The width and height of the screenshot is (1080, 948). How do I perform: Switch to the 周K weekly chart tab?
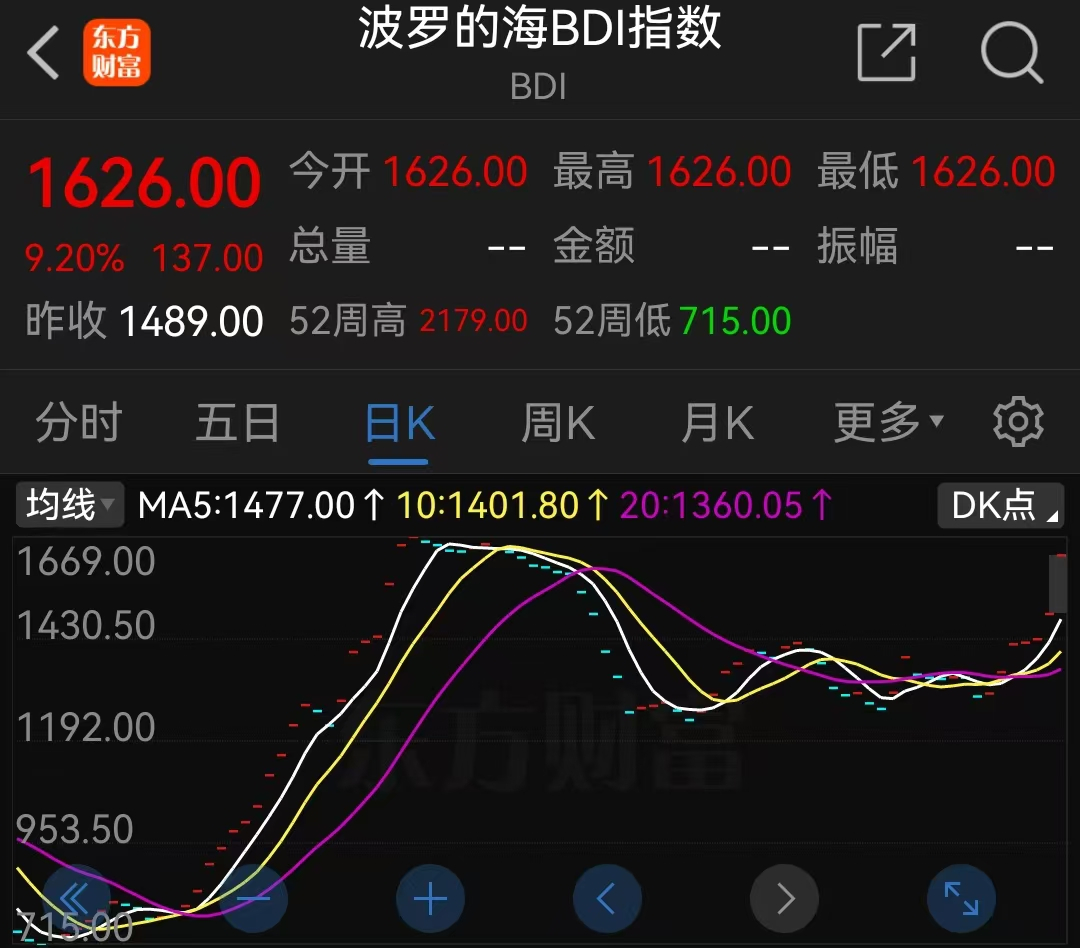coord(557,421)
